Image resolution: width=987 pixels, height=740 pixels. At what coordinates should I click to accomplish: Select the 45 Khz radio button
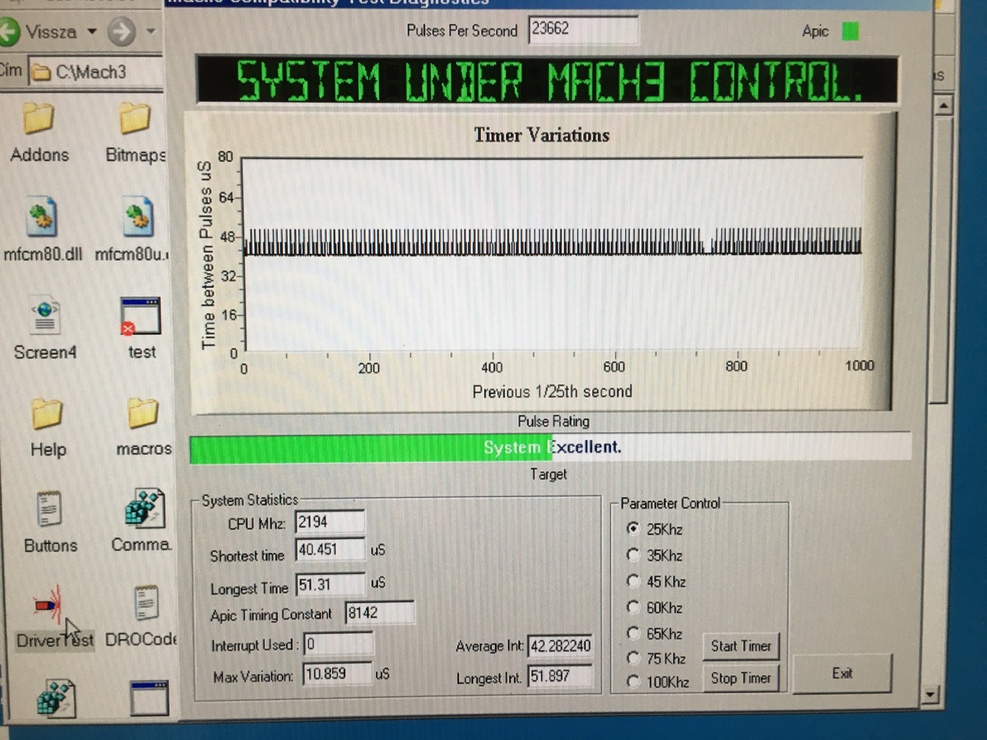pyautogui.click(x=632, y=581)
